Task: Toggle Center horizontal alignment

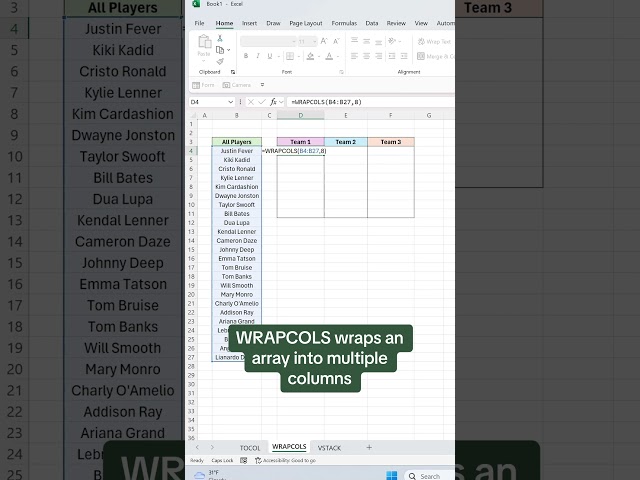Action: click(x=367, y=56)
